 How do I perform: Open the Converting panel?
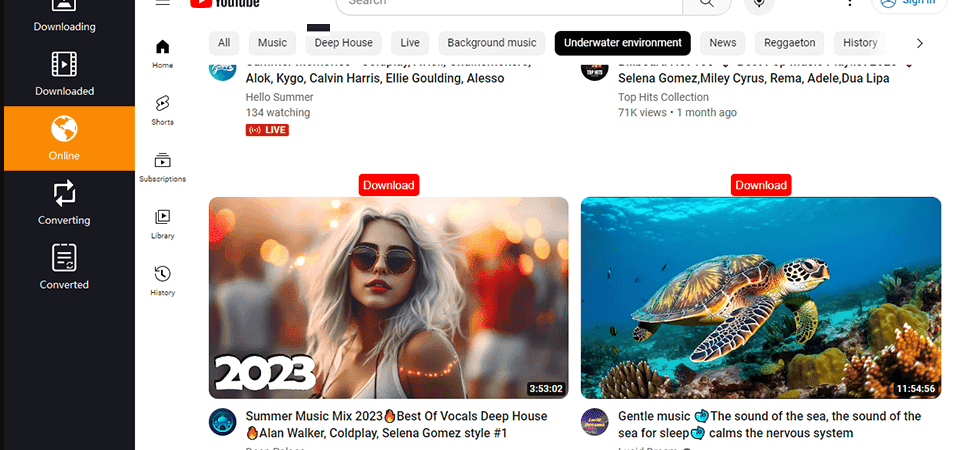pos(64,203)
